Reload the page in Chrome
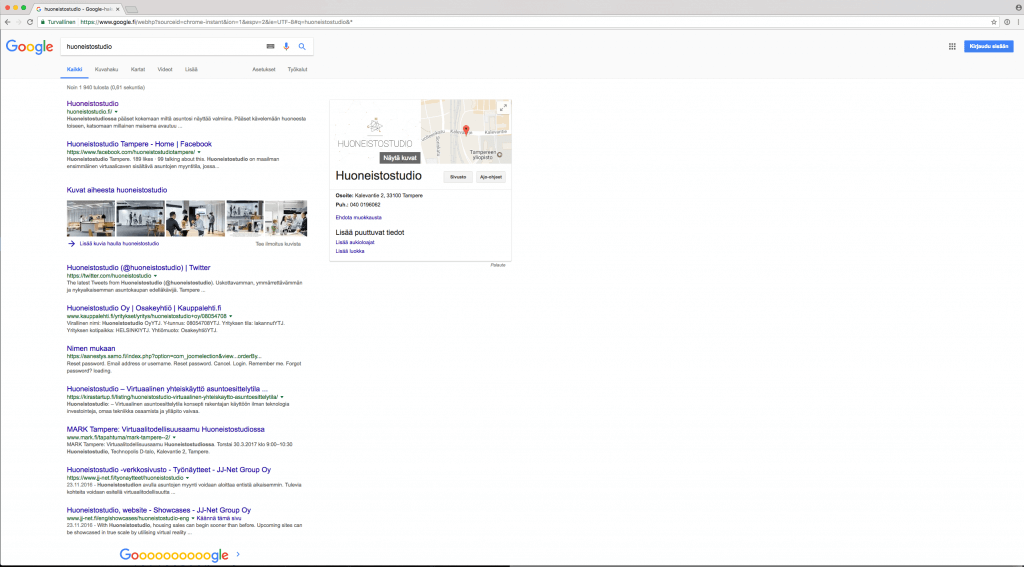The image size is (1024, 567). 30,21
